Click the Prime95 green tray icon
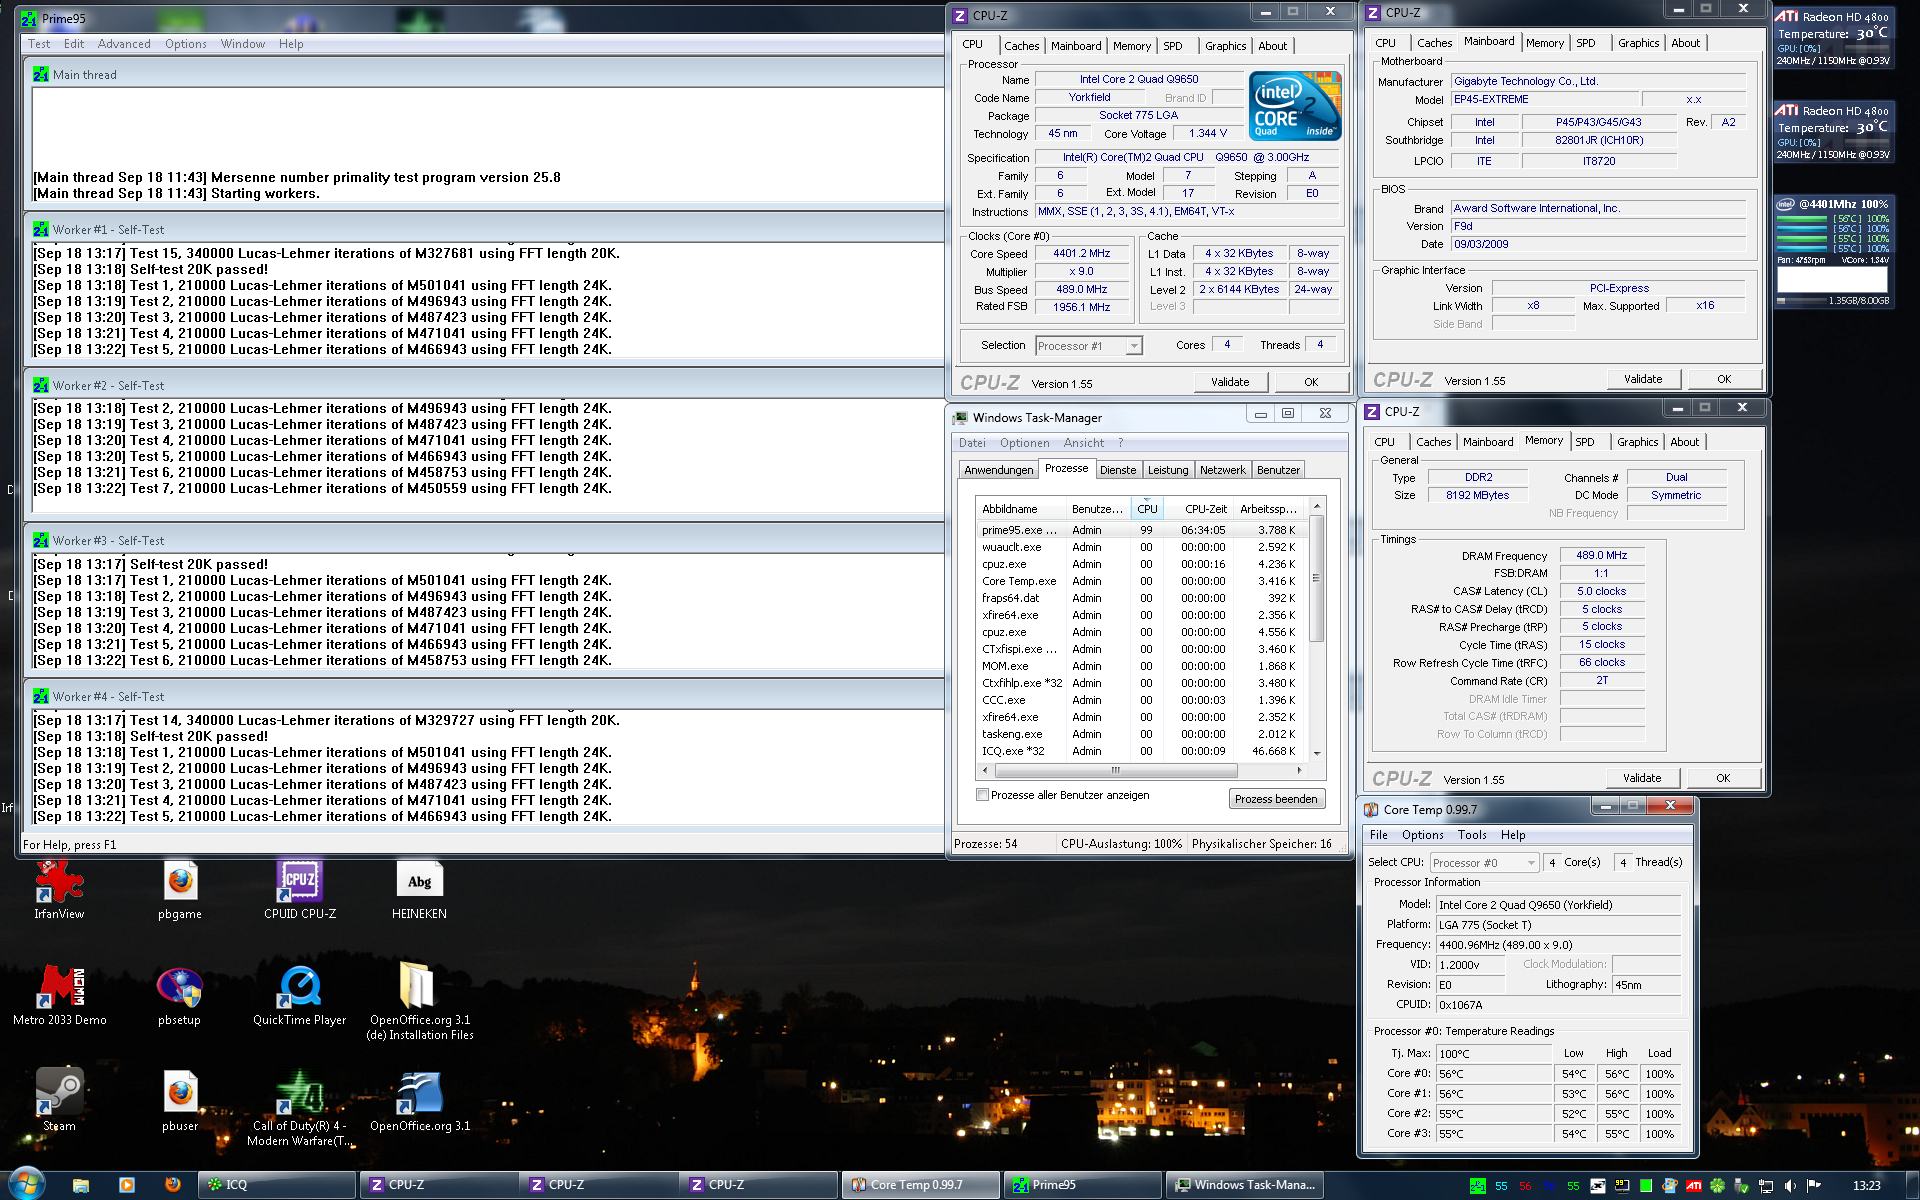The image size is (1920, 1200). click(1477, 1186)
